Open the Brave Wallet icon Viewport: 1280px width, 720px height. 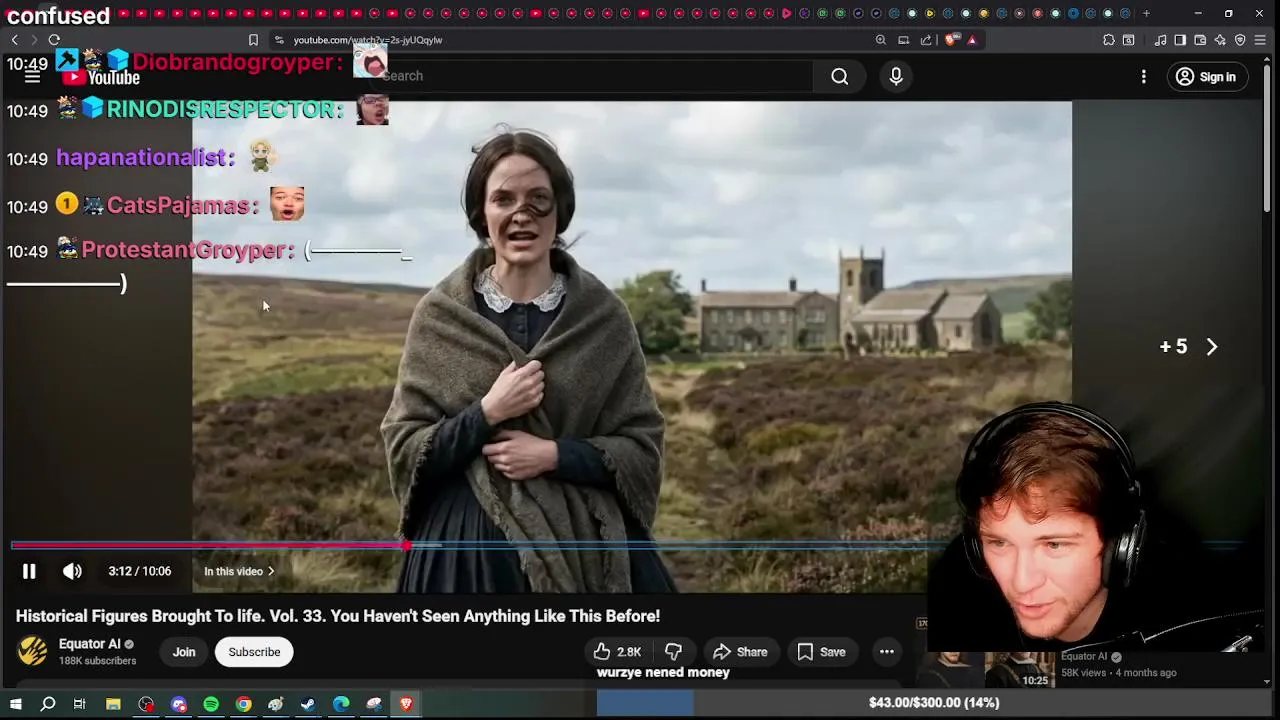tap(1200, 40)
